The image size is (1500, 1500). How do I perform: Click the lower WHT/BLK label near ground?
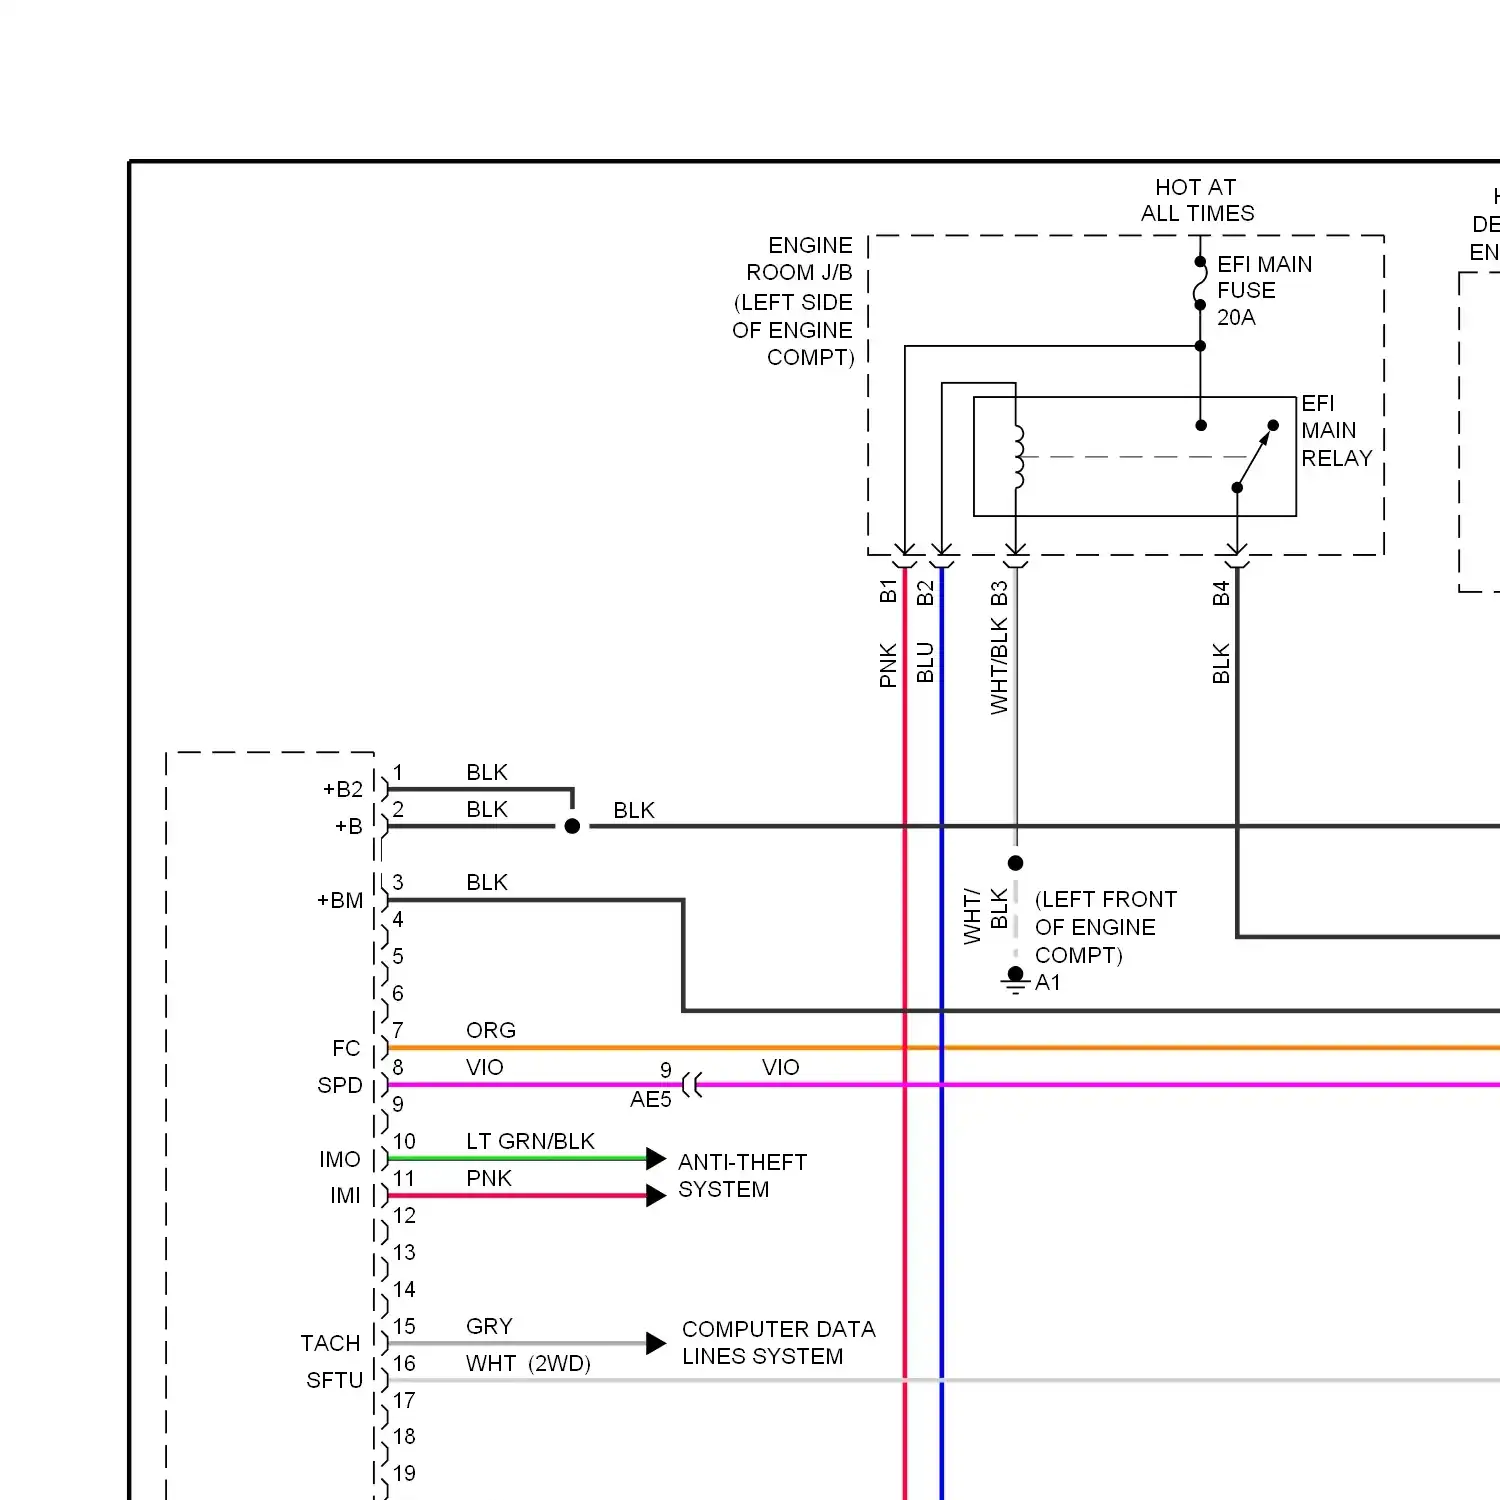tap(985, 915)
